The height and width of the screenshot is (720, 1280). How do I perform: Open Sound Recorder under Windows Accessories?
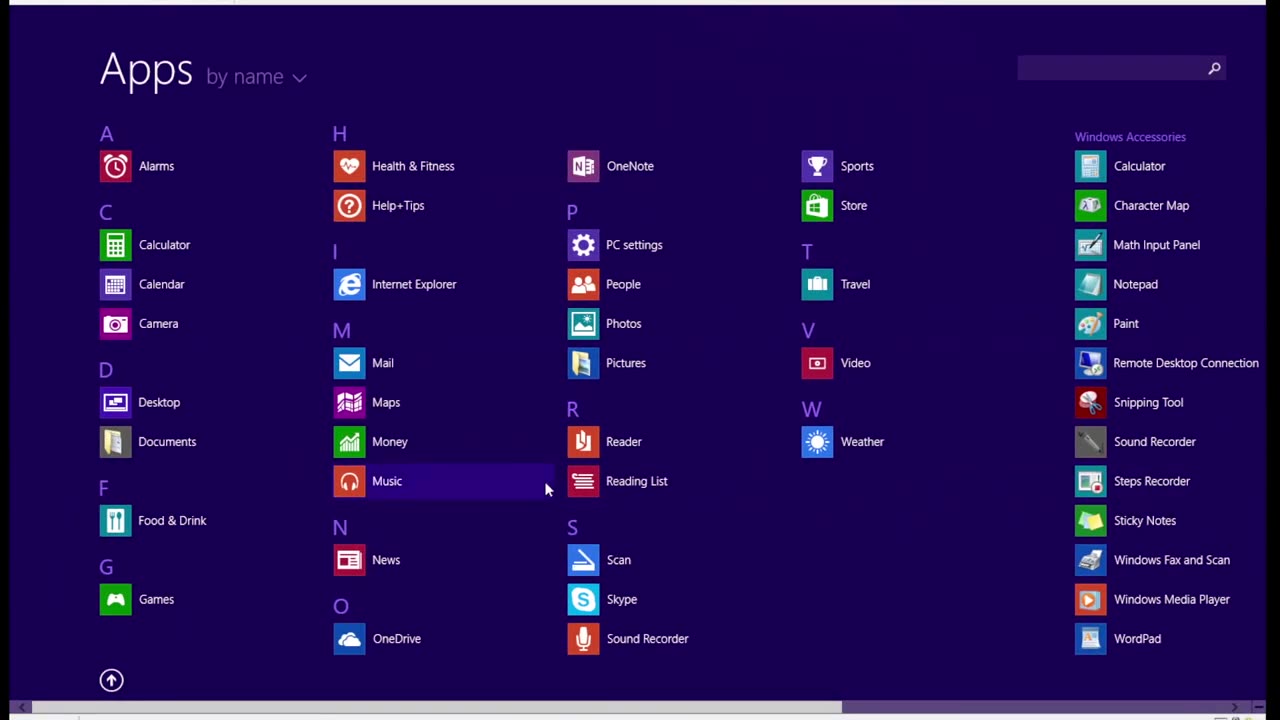tap(1091, 442)
